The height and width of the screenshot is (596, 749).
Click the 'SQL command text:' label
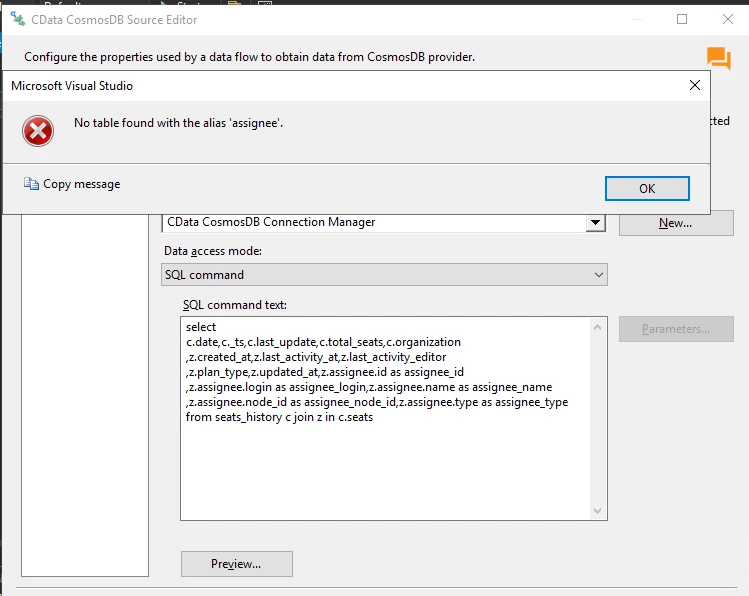[x=235, y=305]
